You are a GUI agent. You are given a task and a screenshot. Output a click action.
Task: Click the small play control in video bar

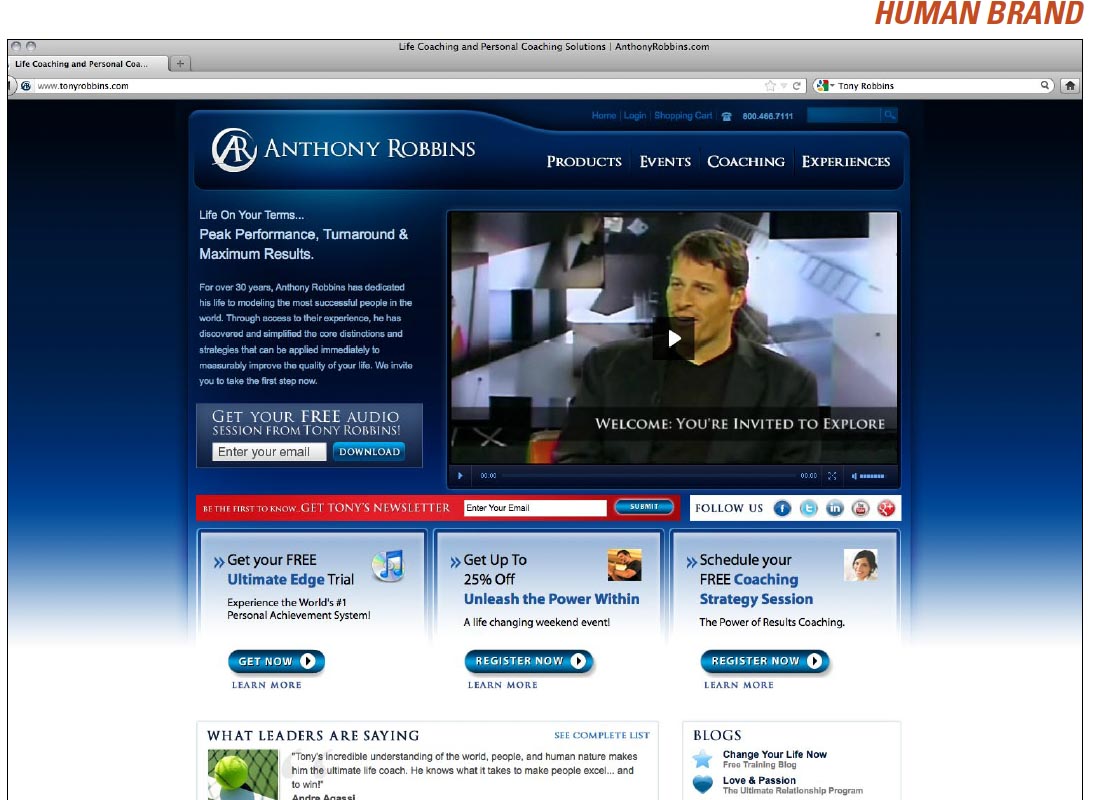pos(460,476)
